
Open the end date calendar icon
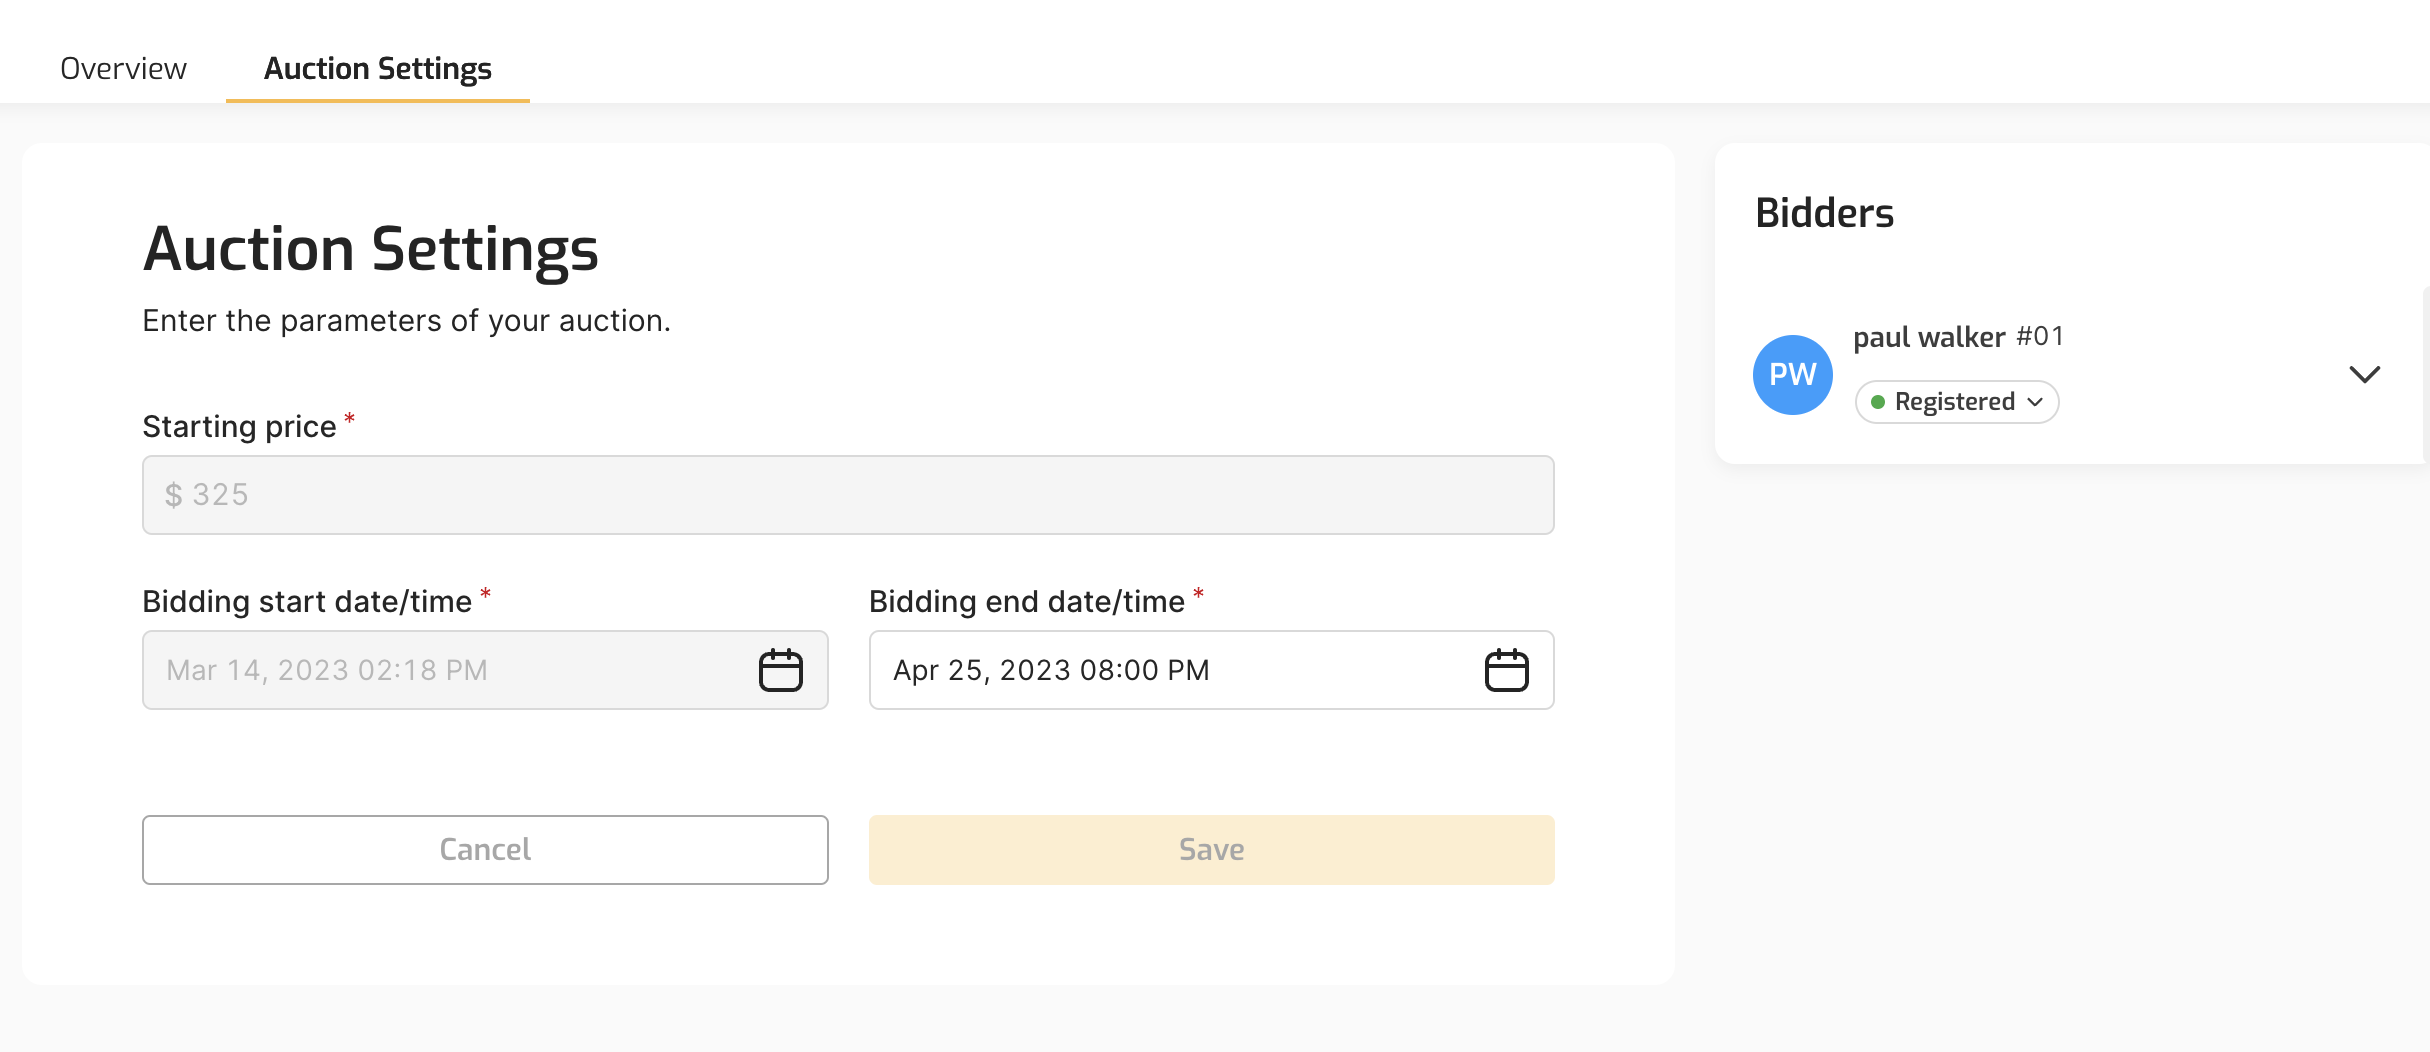coord(1506,670)
